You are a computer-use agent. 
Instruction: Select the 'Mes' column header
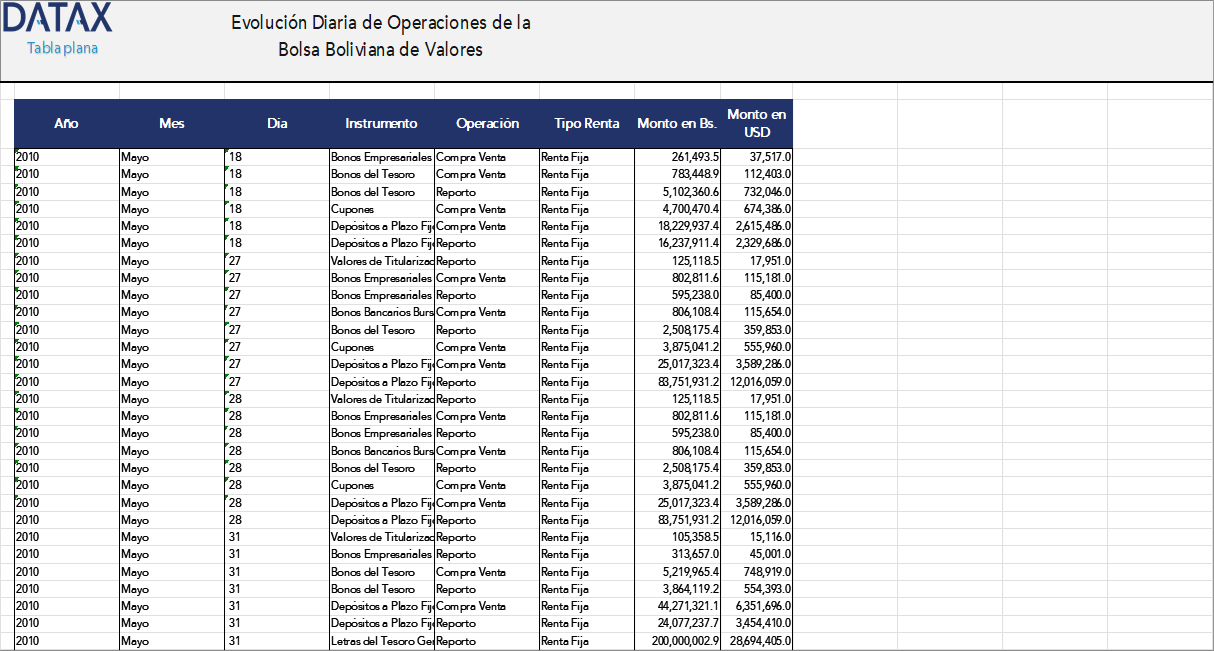[171, 123]
